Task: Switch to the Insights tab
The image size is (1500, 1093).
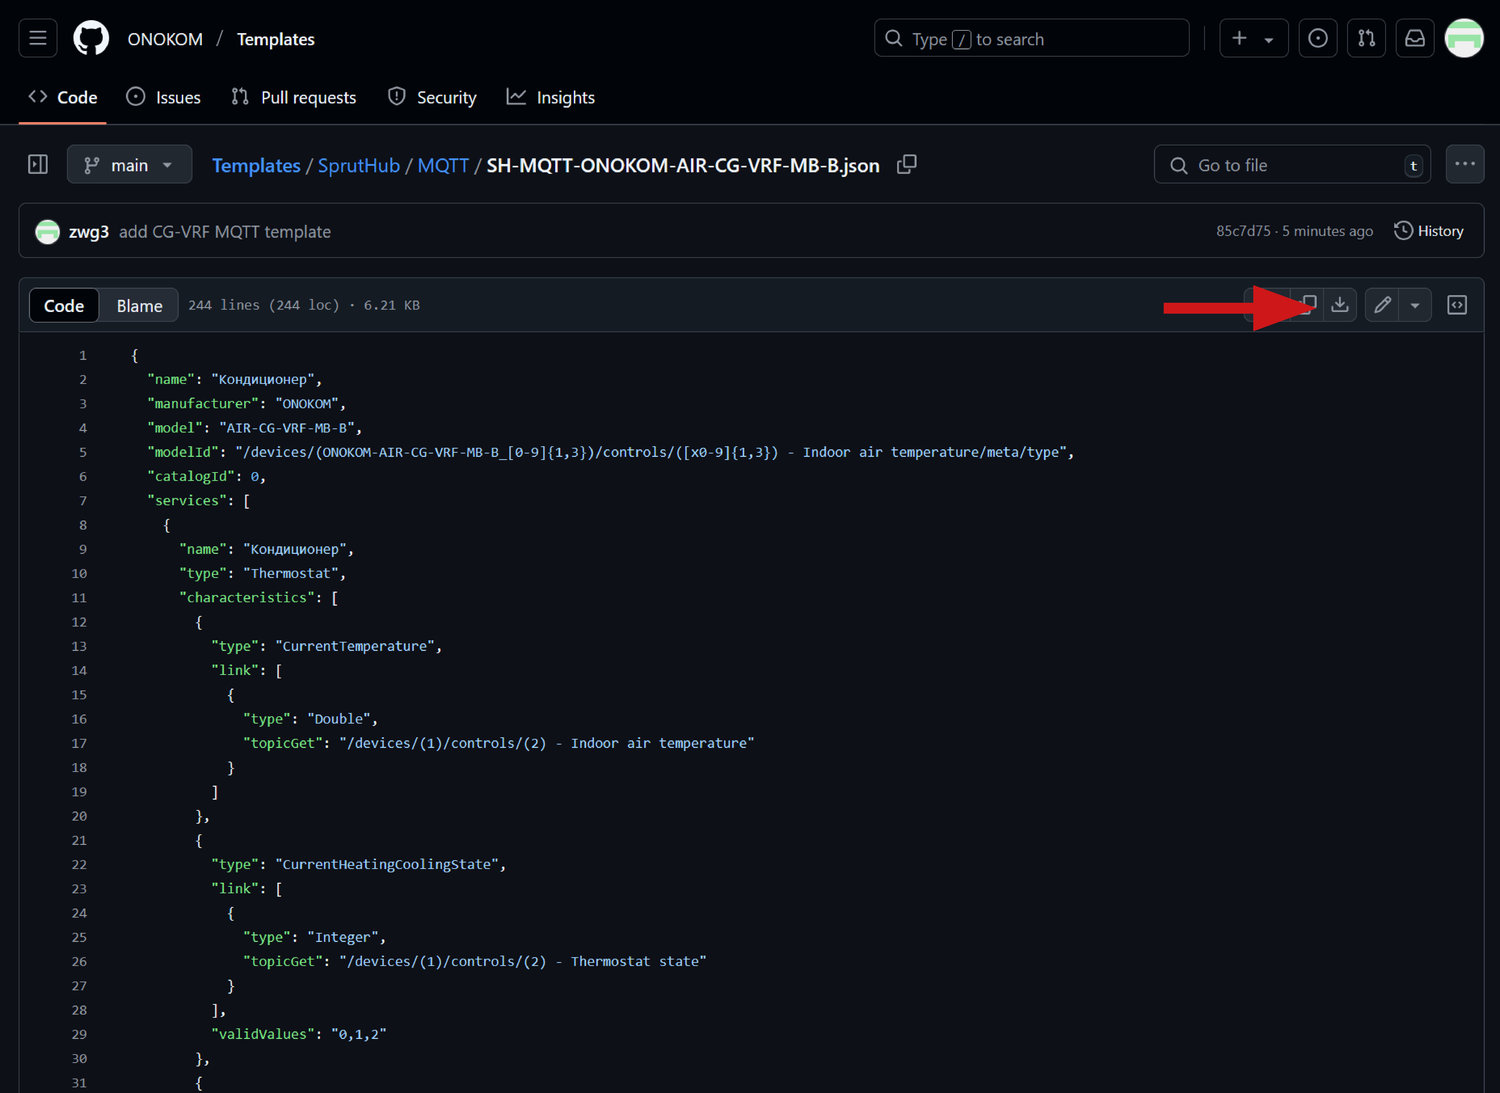Action: [551, 97]
